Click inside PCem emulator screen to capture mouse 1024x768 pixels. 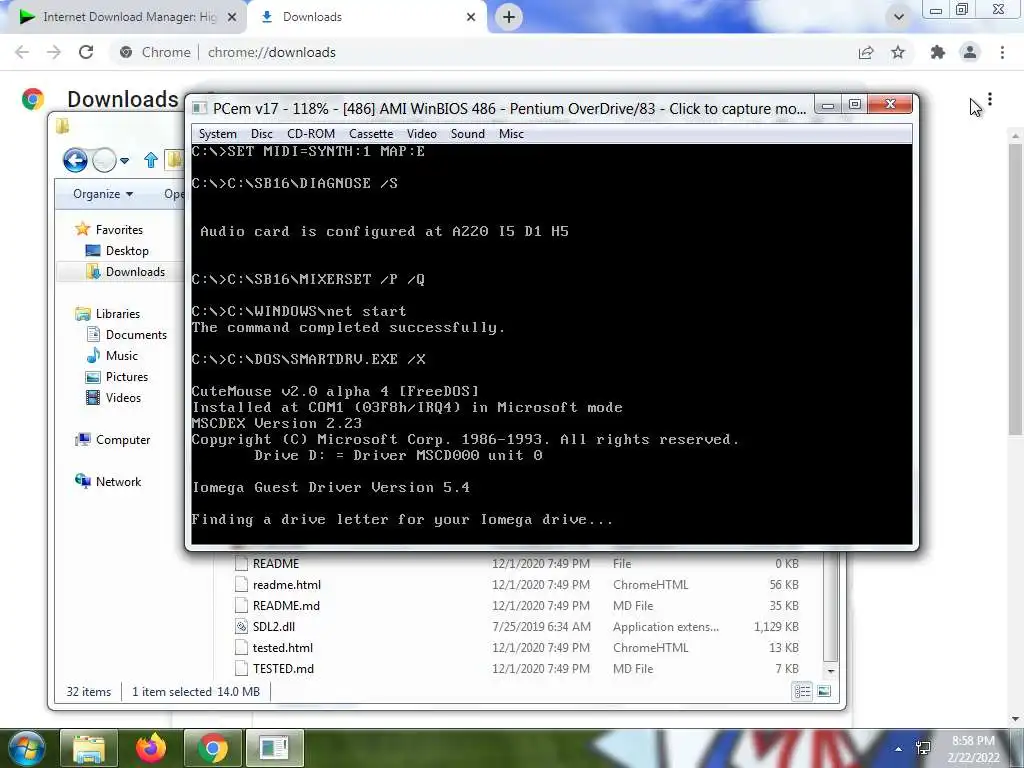pyautogui.click(x=552, y=343)
